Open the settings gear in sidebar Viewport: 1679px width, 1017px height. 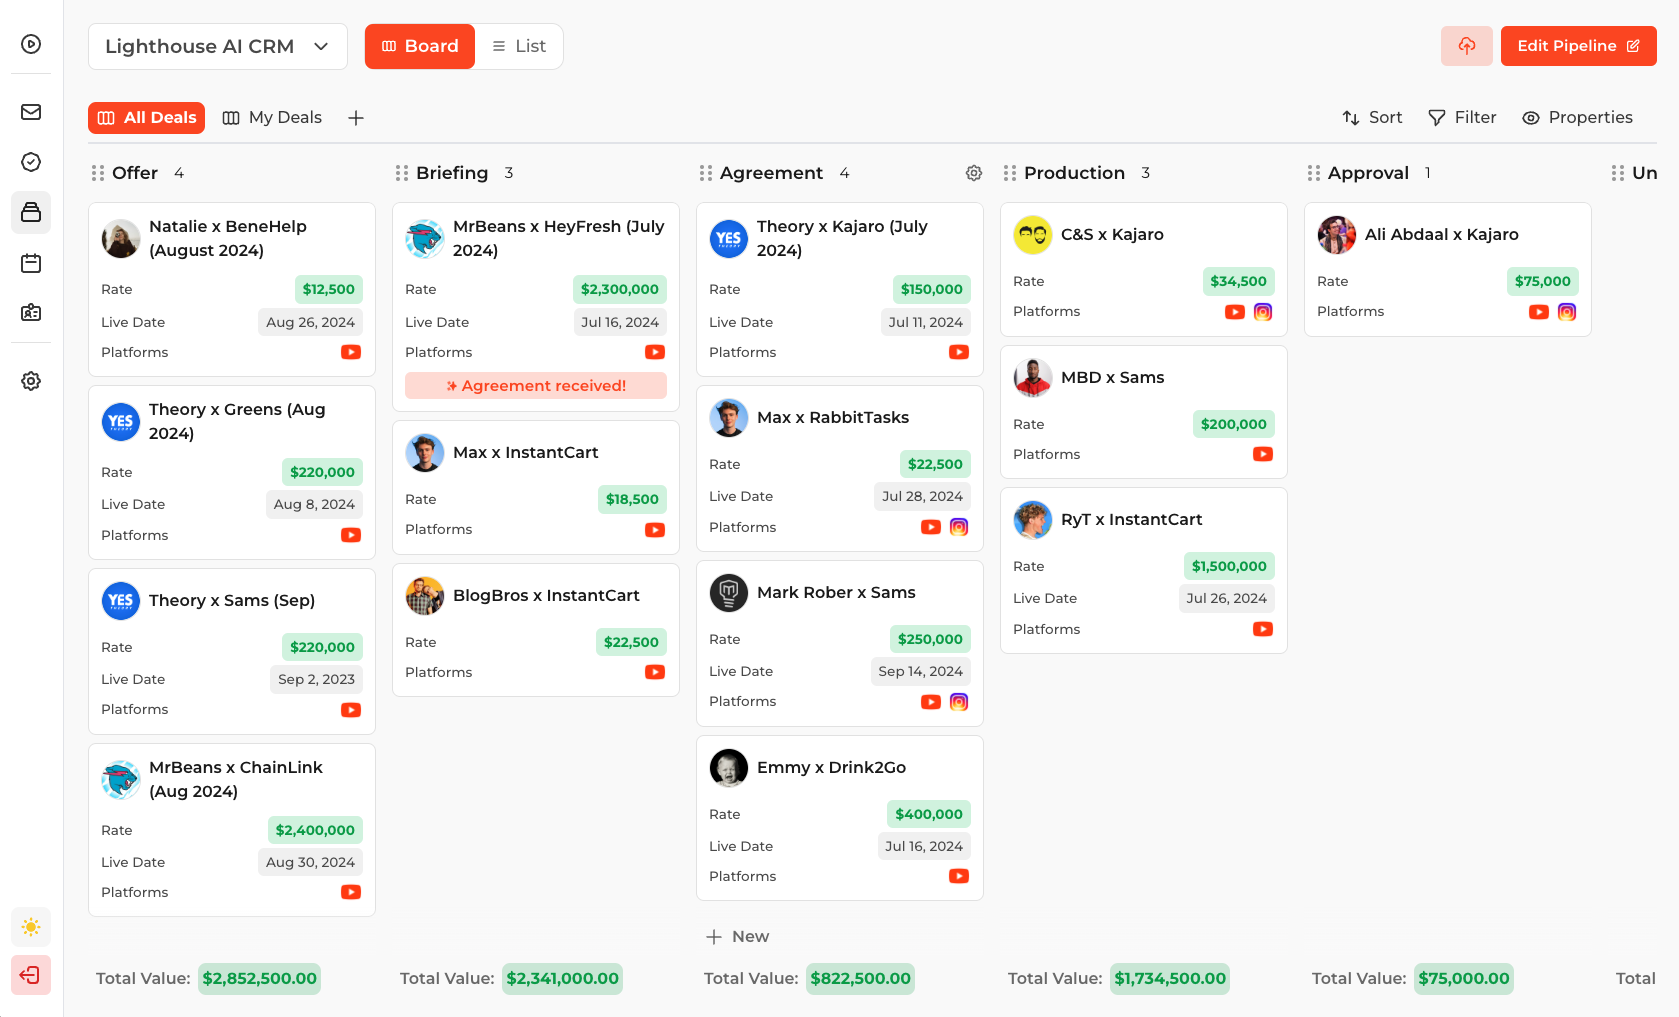click(31, 381)
